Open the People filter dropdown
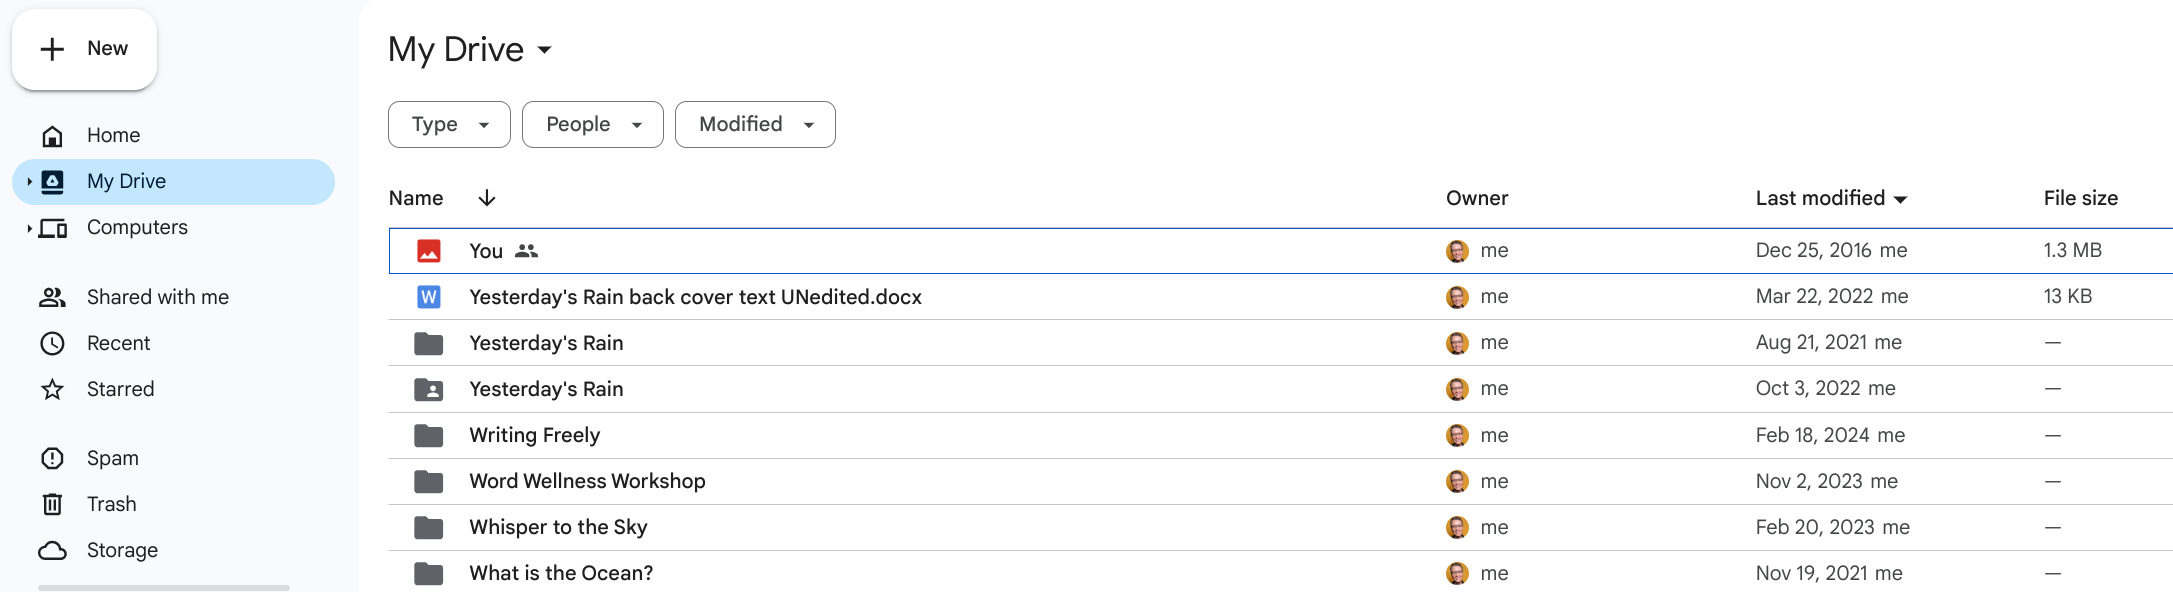2173x592 pixels. point(592,124)
